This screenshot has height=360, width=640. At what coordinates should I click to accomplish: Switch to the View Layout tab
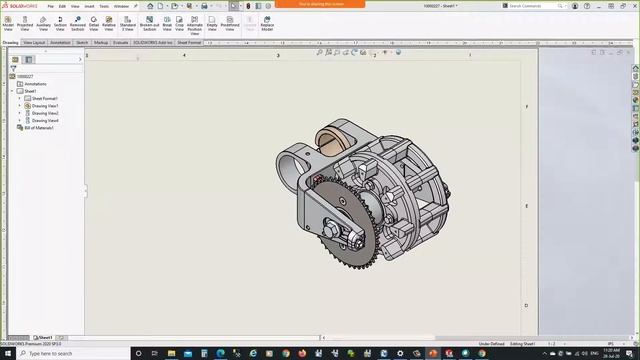click(34, 42)
